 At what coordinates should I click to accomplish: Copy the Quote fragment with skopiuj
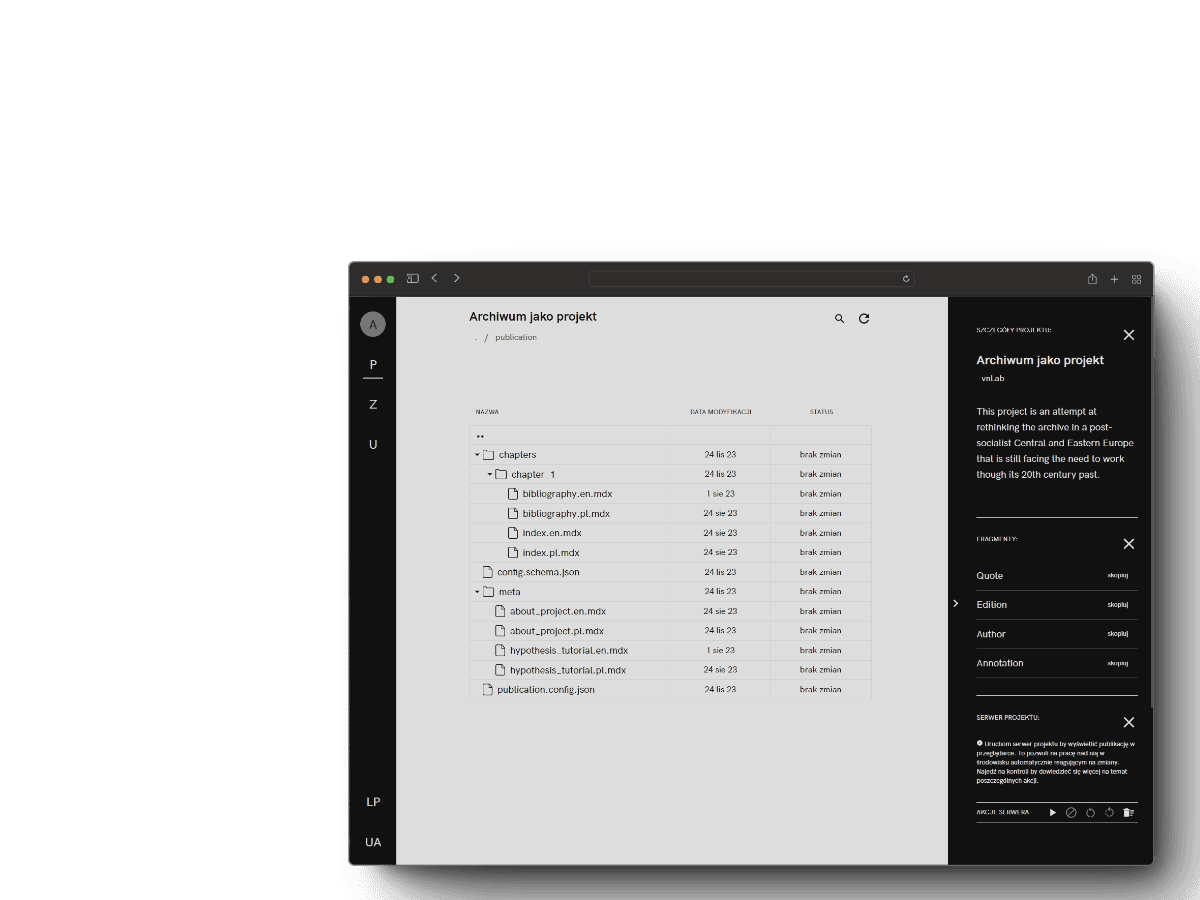(1118, 575)
